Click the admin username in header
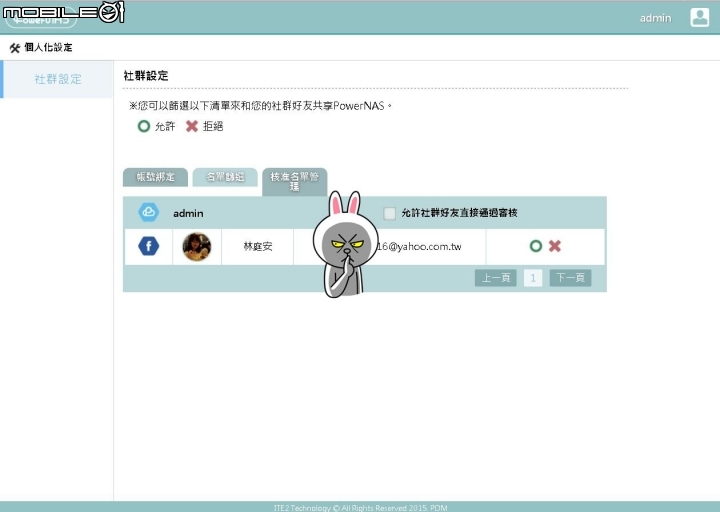This screenshot has width=720, height=512. tap(655, 18)
